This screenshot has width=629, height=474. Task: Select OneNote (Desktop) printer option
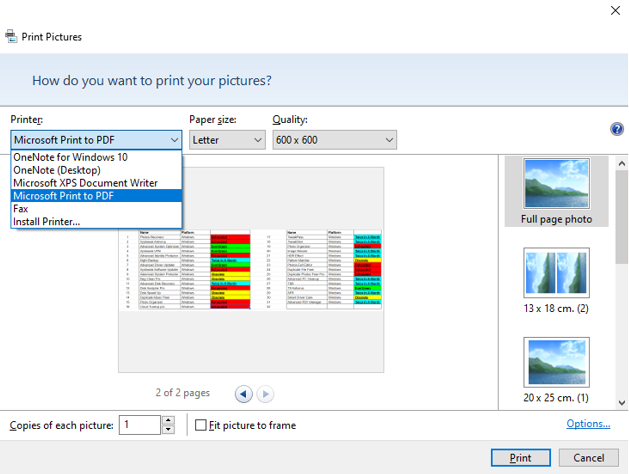pyautogui.click(x=96, y=170)
